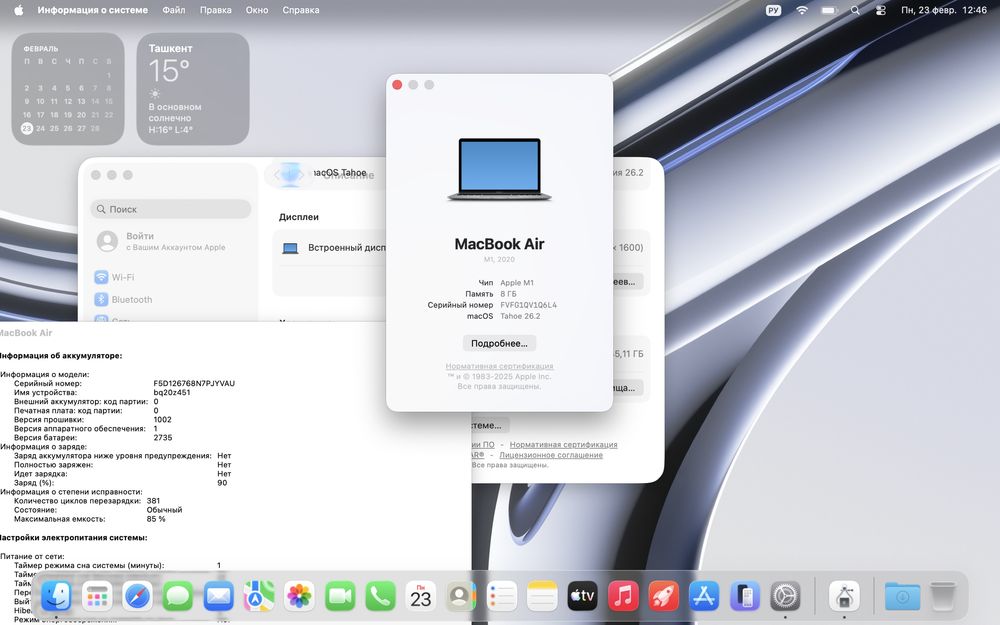Open the Файл menu
The image size is (1000, 625).
tap(173, 10)
